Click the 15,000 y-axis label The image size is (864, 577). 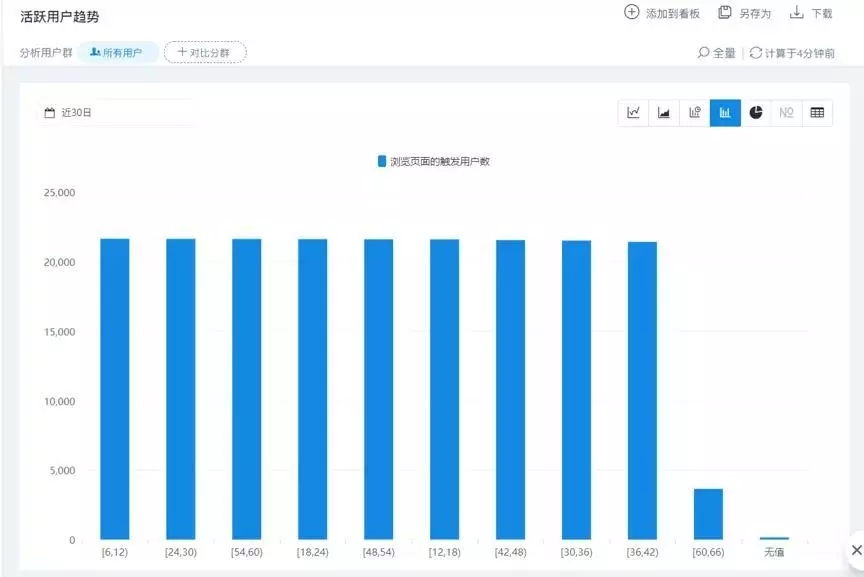tap(60, 332)
